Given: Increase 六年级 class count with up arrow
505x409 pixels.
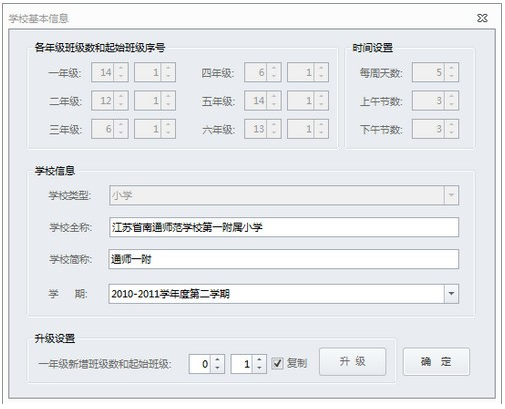Looking at the screenshot, I should tap(274, 124).
